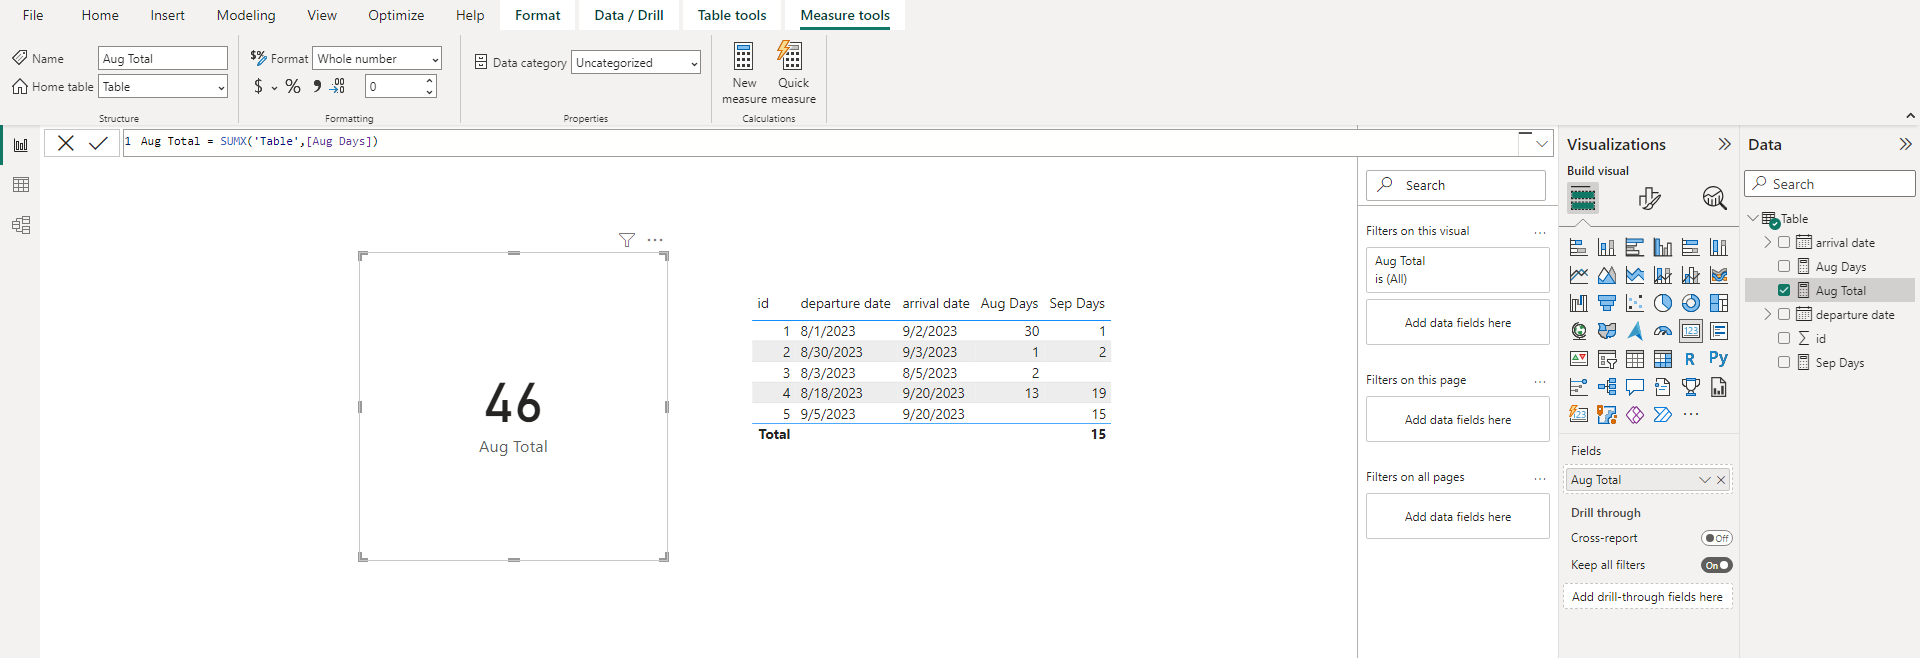Choose the Gauge visual
Screen dimensions: 1920x658
click(x=1663, y=331)
